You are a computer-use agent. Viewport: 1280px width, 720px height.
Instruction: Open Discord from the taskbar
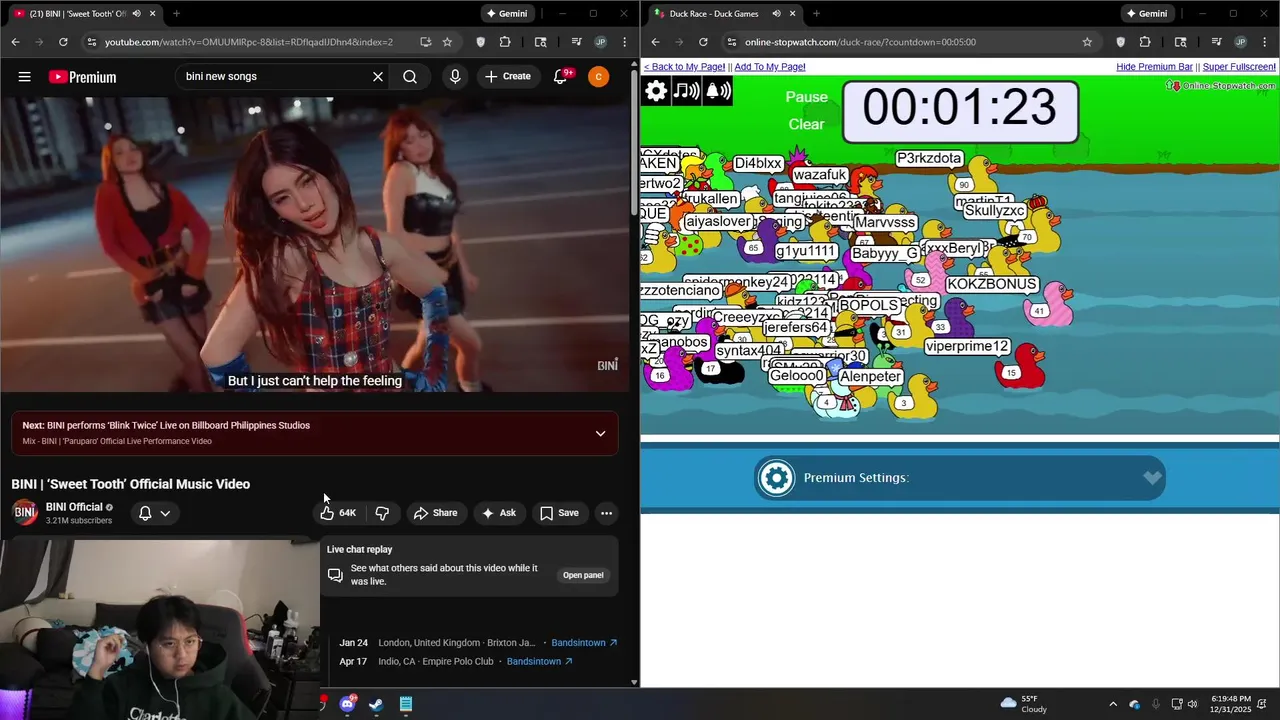pos(347,704)
